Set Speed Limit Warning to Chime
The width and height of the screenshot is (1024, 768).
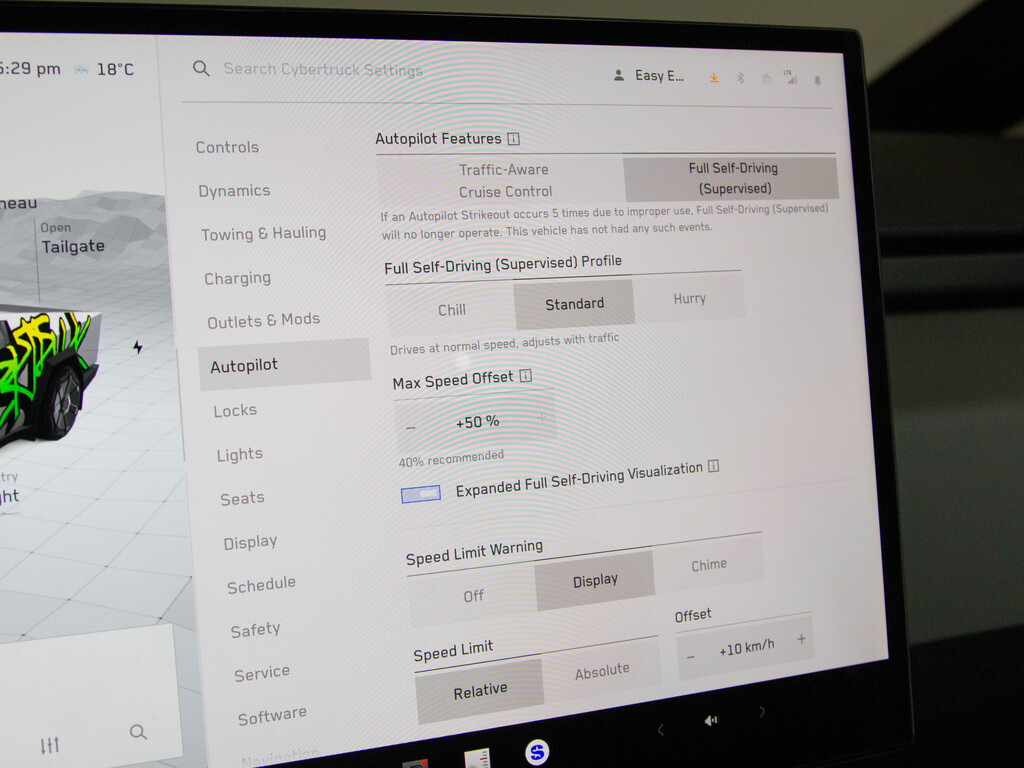pos(709,564)
